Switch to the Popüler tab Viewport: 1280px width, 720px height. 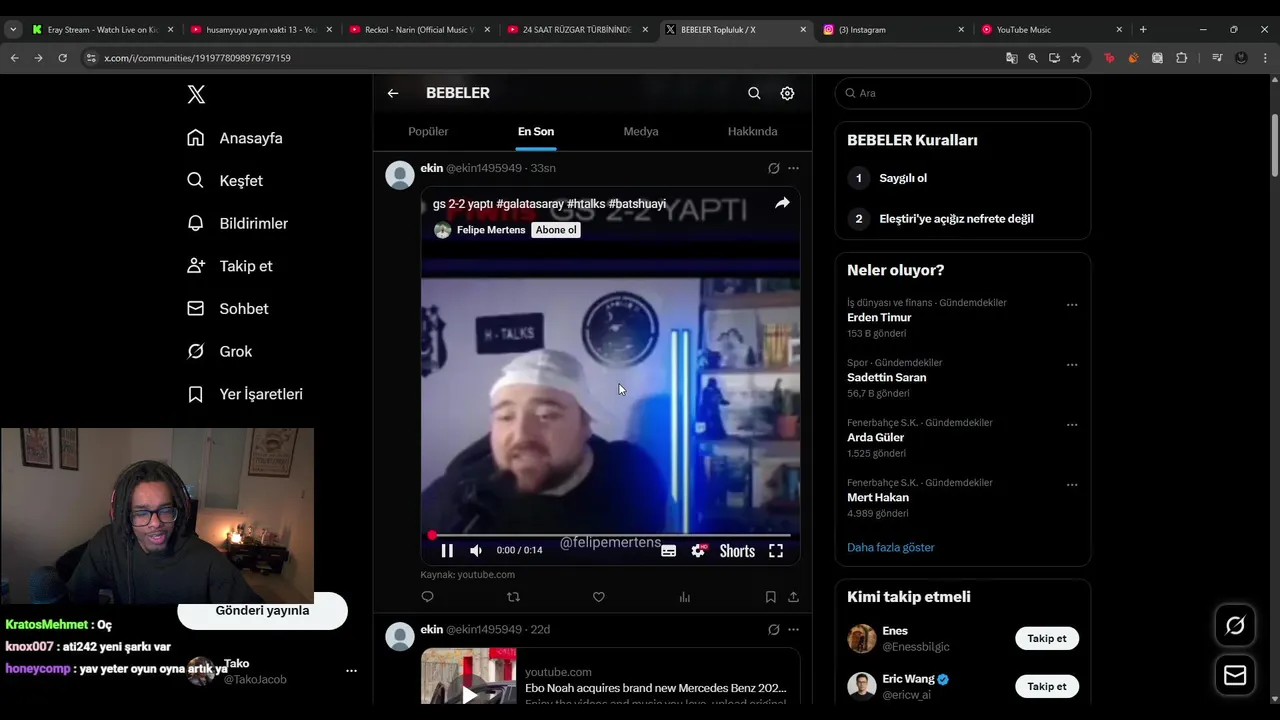[x=428, y=131]
